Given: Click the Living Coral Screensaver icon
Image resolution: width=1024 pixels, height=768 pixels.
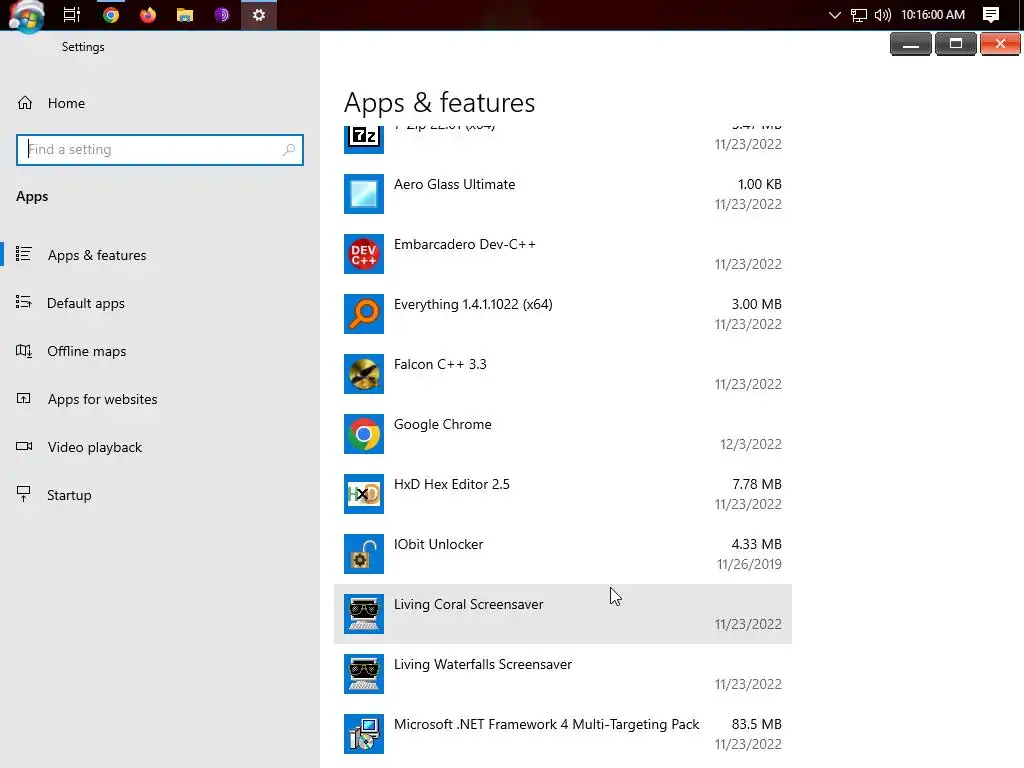Looking at the screenshot, I should point(364,615).
